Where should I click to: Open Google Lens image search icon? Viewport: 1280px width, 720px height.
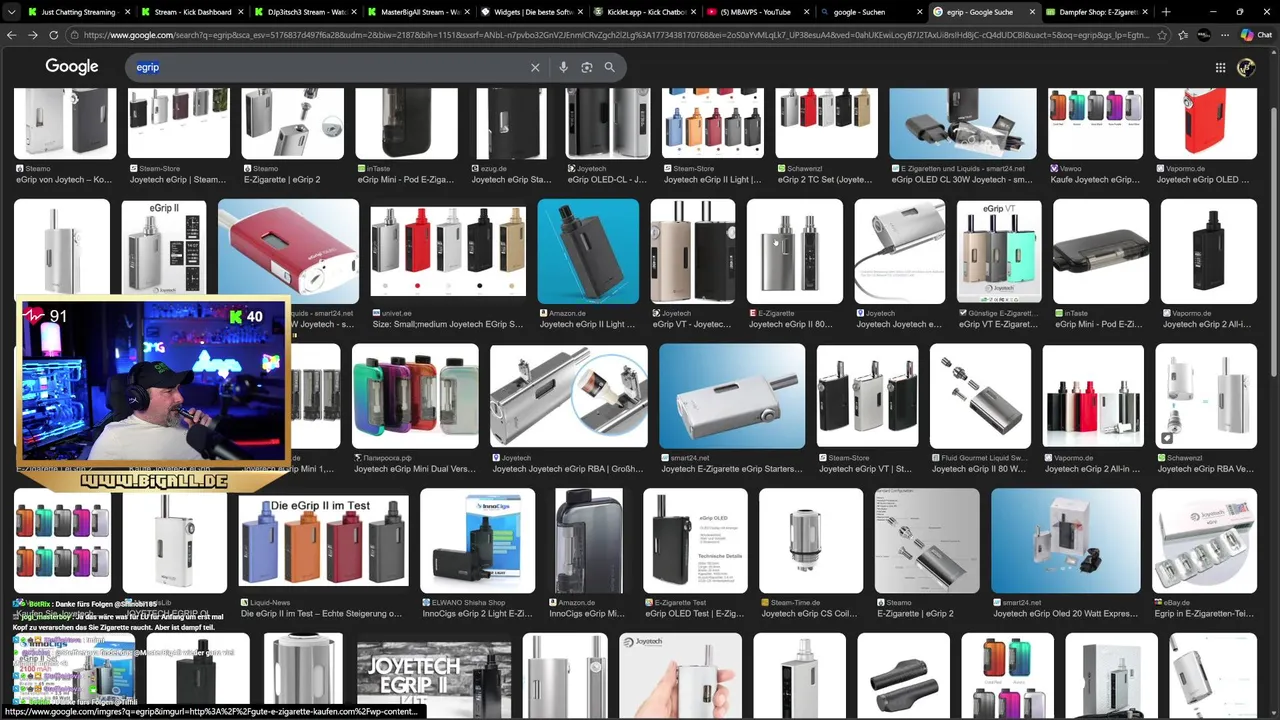587,67
